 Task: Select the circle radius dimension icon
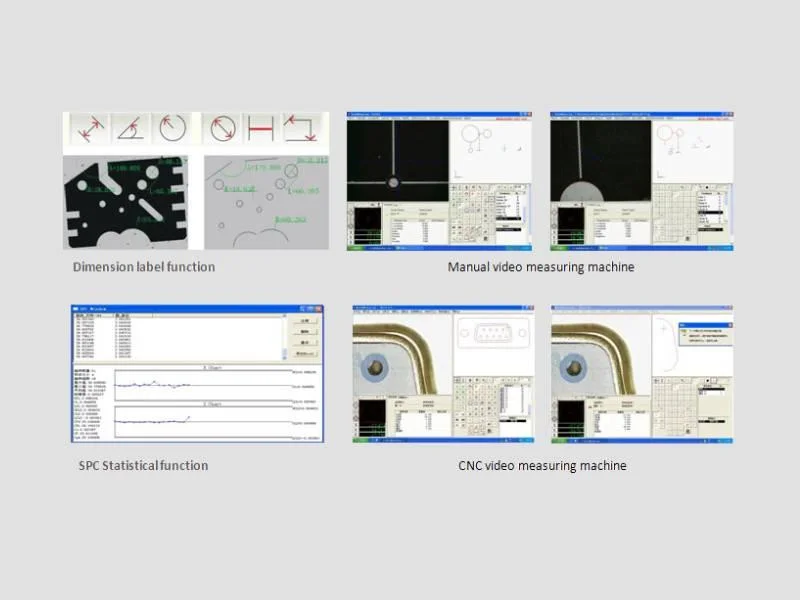click(172, 128)
